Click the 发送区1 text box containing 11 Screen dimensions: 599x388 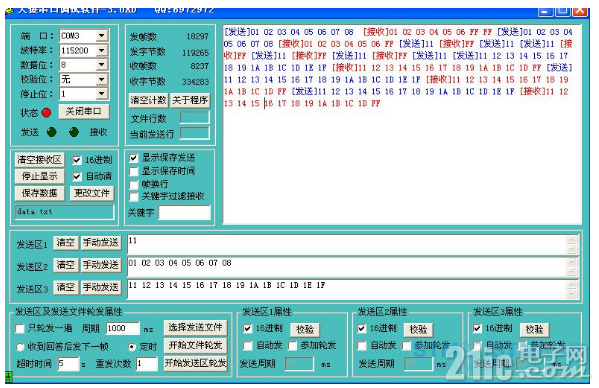click(346, 245)
